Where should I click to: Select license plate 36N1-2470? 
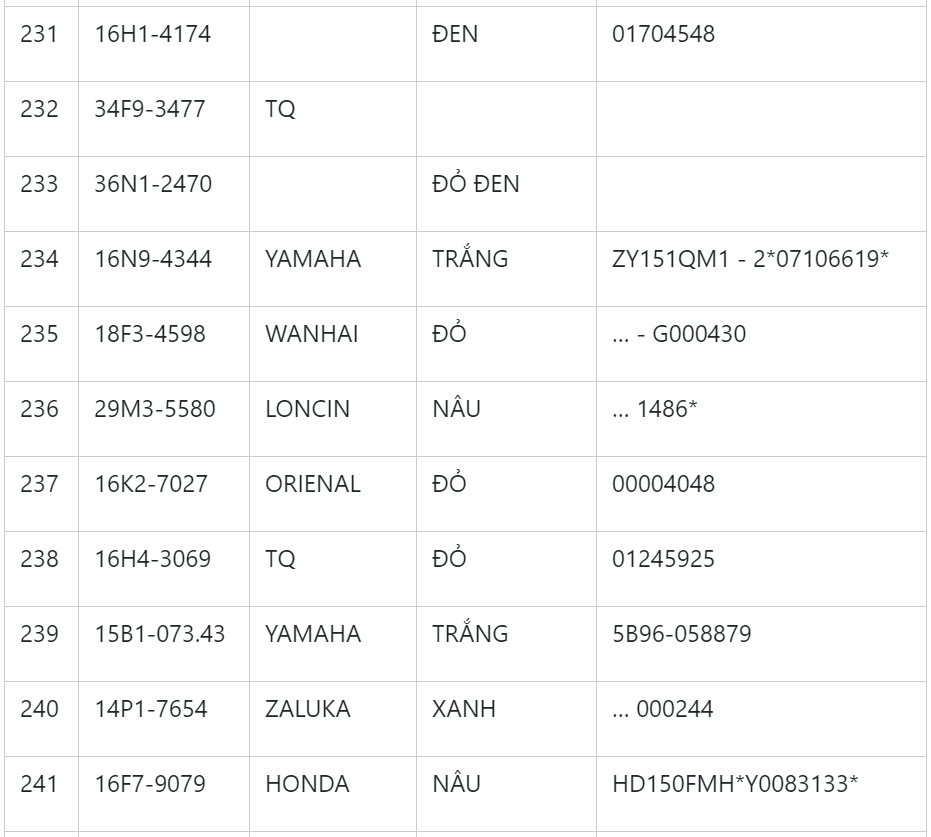153,184
